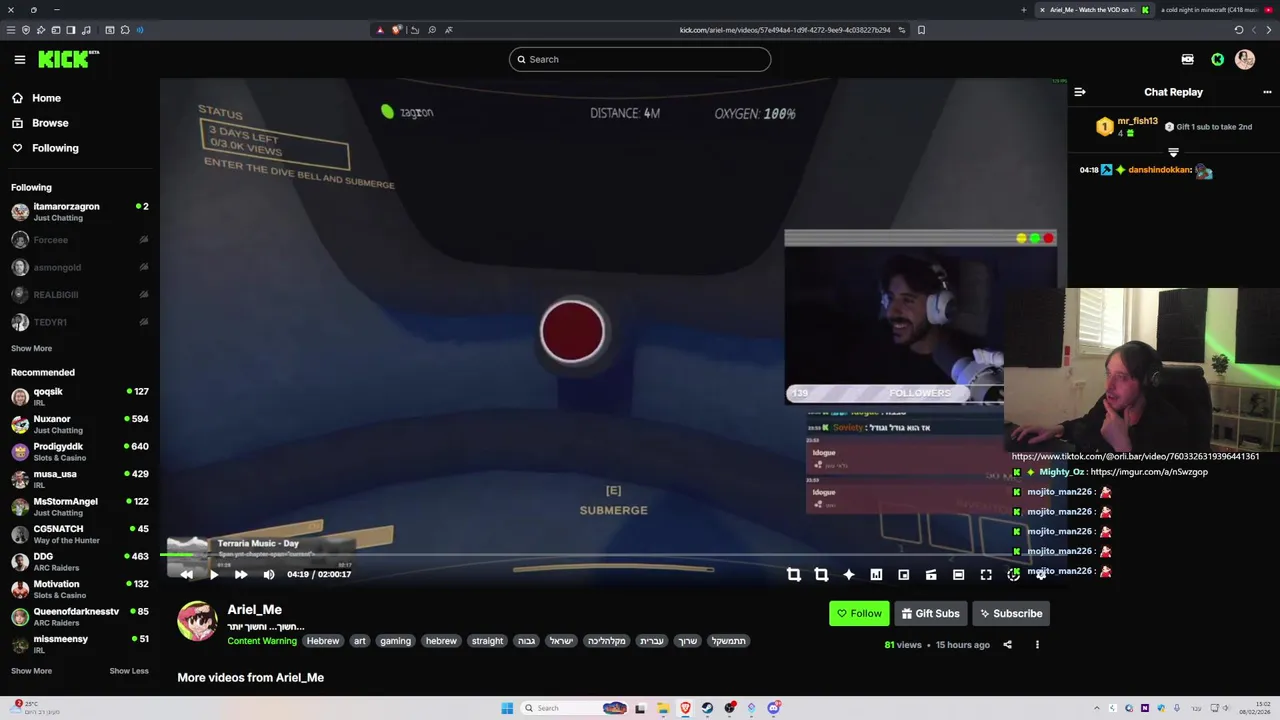Reload the page
The height and width of the screenshot is (720, 1280).
[x=1239, y=30]
